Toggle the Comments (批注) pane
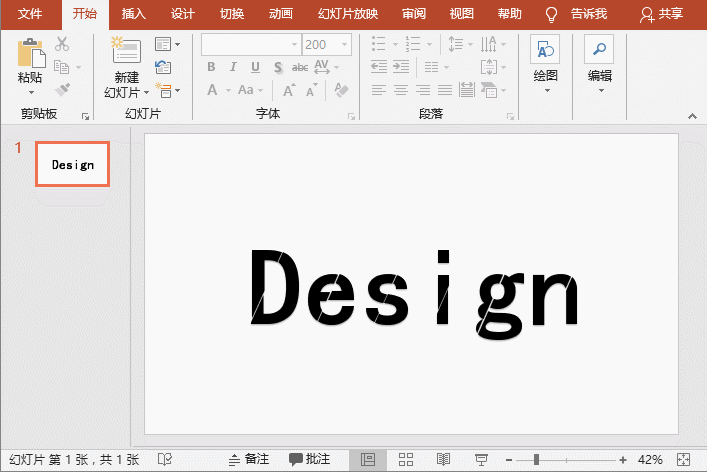The height and width of the screenshot is (472, 707). (x=309, y=459)
